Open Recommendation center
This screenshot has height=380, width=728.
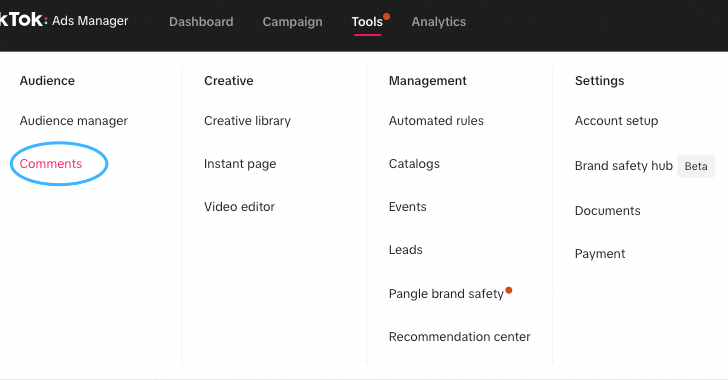coord(459,337)
